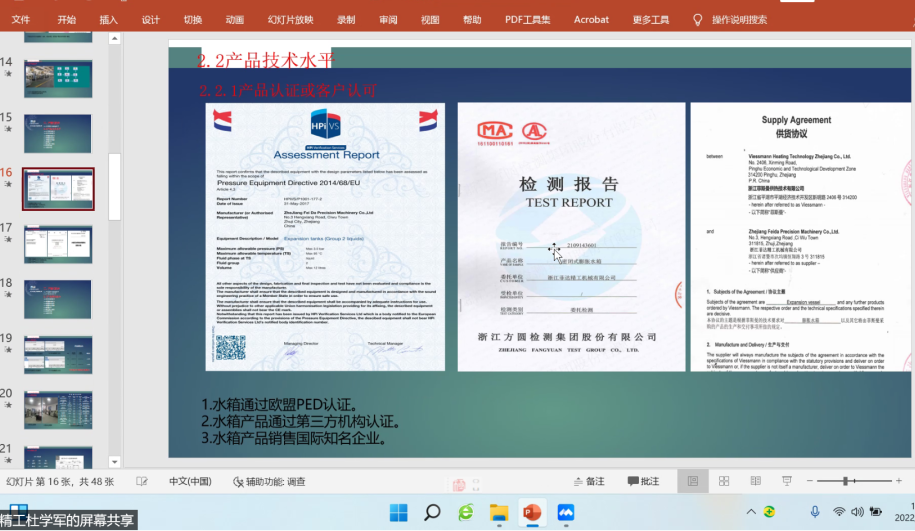Open the 插入 ribbon tab
This screenshot has width=915, height=531.
109,20
